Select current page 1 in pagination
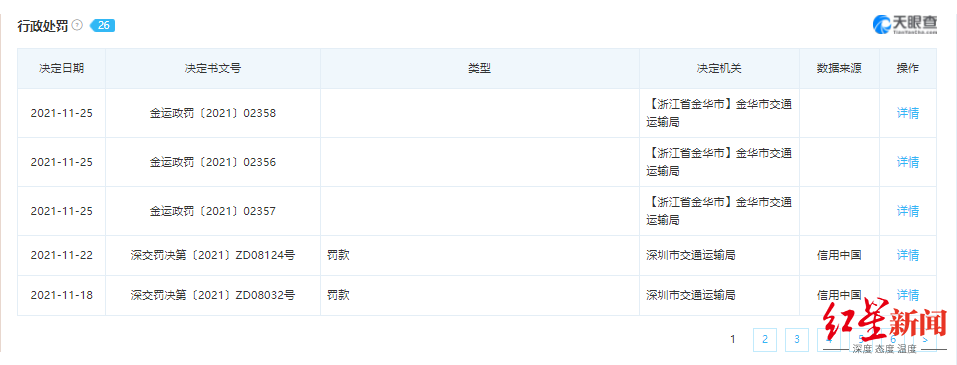The image size is (957, 365). pyautogui.click(x=733, y=340)
